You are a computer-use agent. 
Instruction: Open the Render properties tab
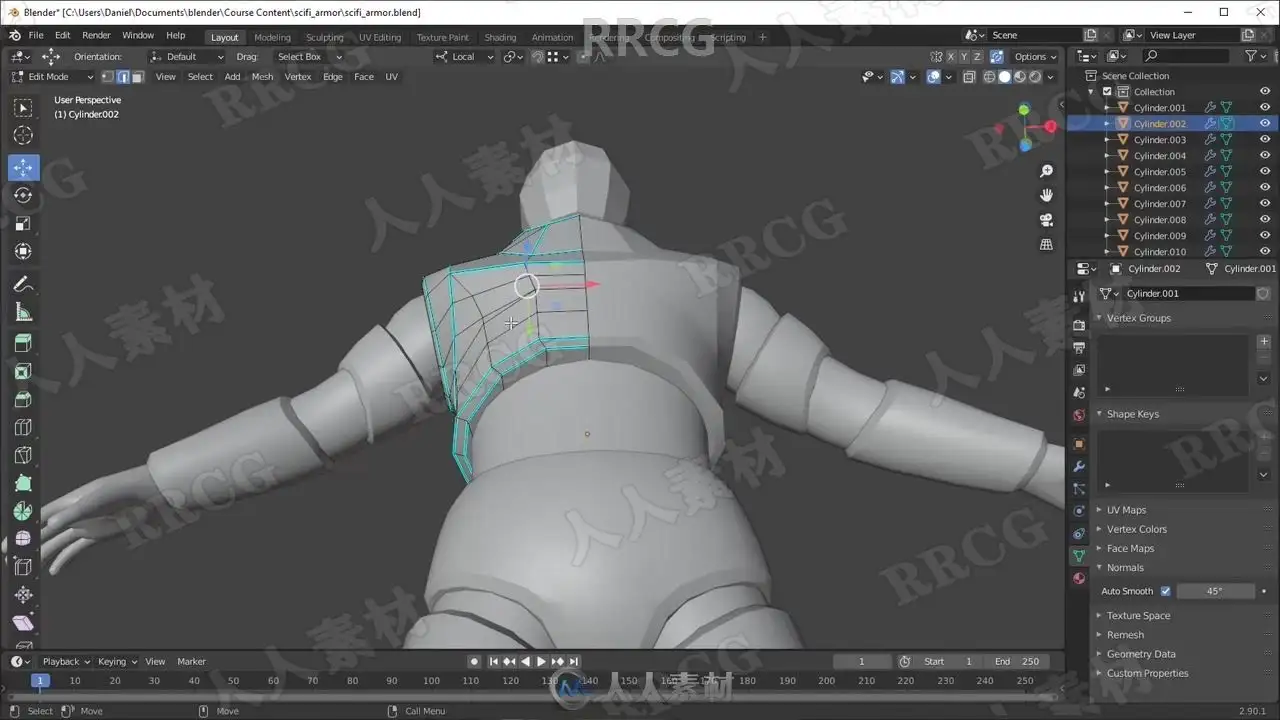tap(1078, 325)
